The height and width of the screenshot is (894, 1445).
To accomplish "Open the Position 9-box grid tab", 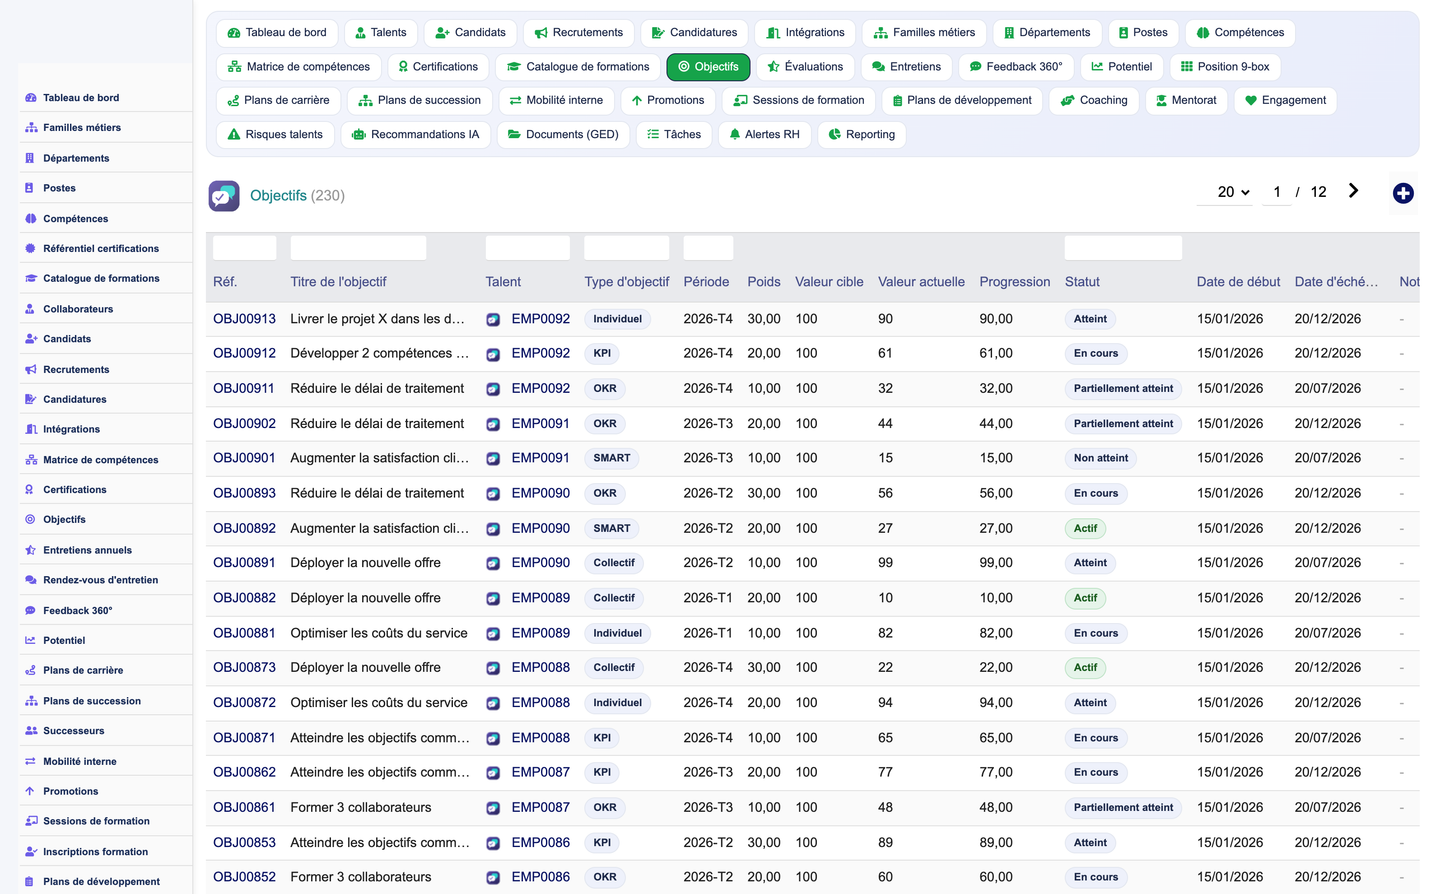I will click(1224, 66).
